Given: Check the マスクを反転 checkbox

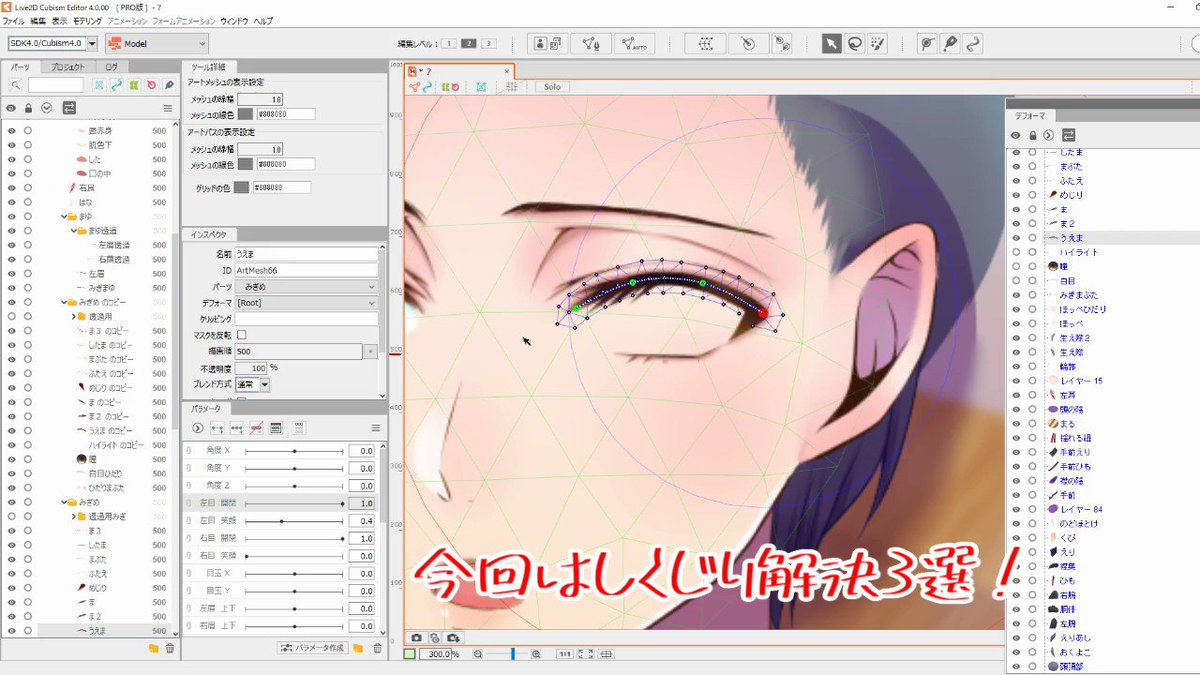Looking at the screenshot, I should tap(241, 334).
